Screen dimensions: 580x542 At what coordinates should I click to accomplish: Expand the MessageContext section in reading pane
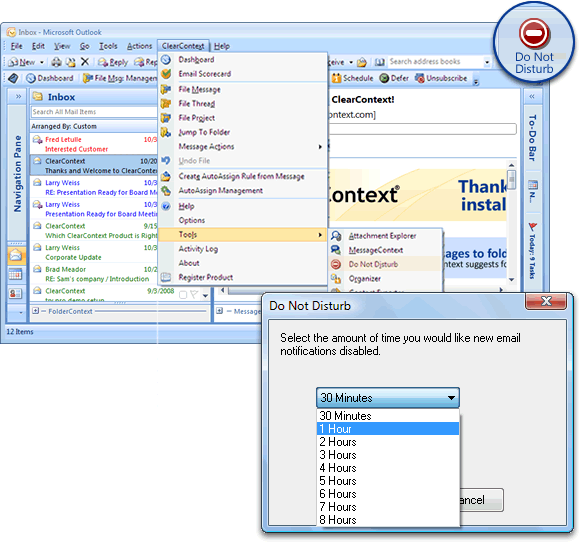click(x=219, y=311)
